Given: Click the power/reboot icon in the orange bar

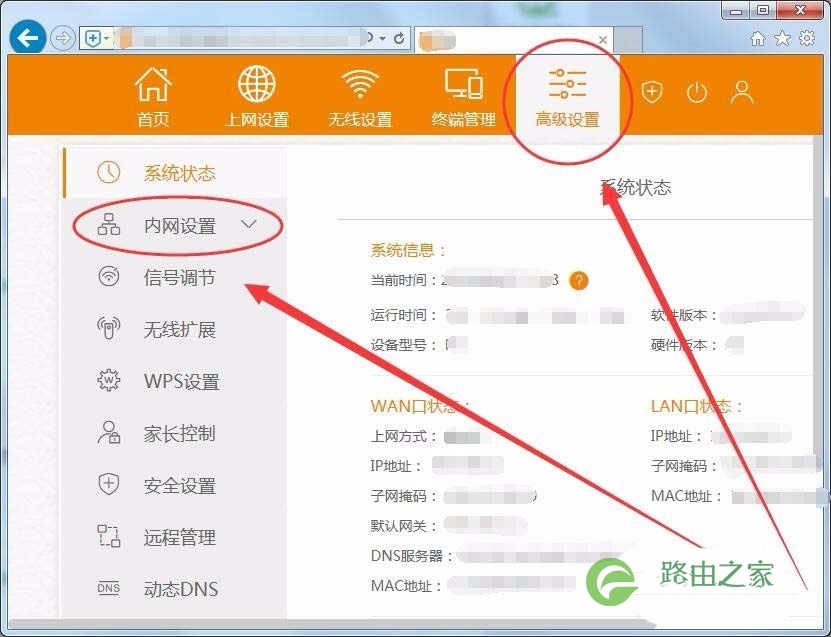Looking at the screenshot, I should click(x=697, y=93).
